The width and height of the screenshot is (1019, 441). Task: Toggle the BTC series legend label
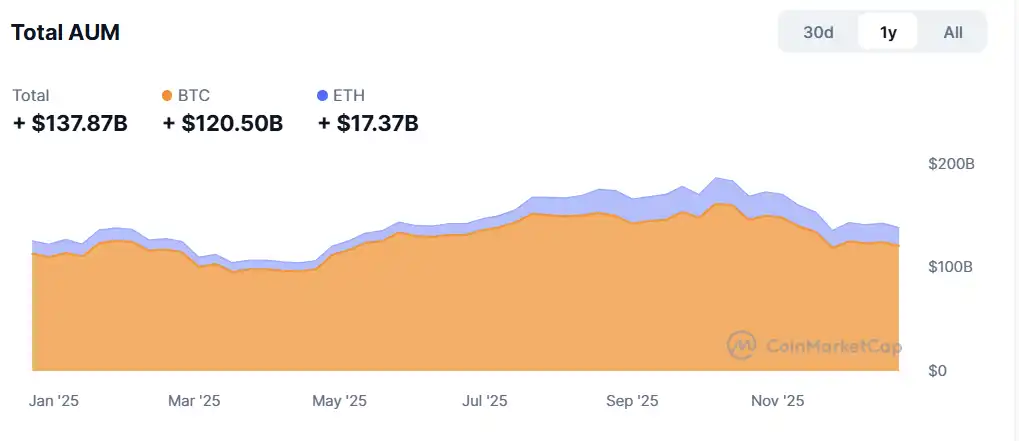tap(194, 96)
